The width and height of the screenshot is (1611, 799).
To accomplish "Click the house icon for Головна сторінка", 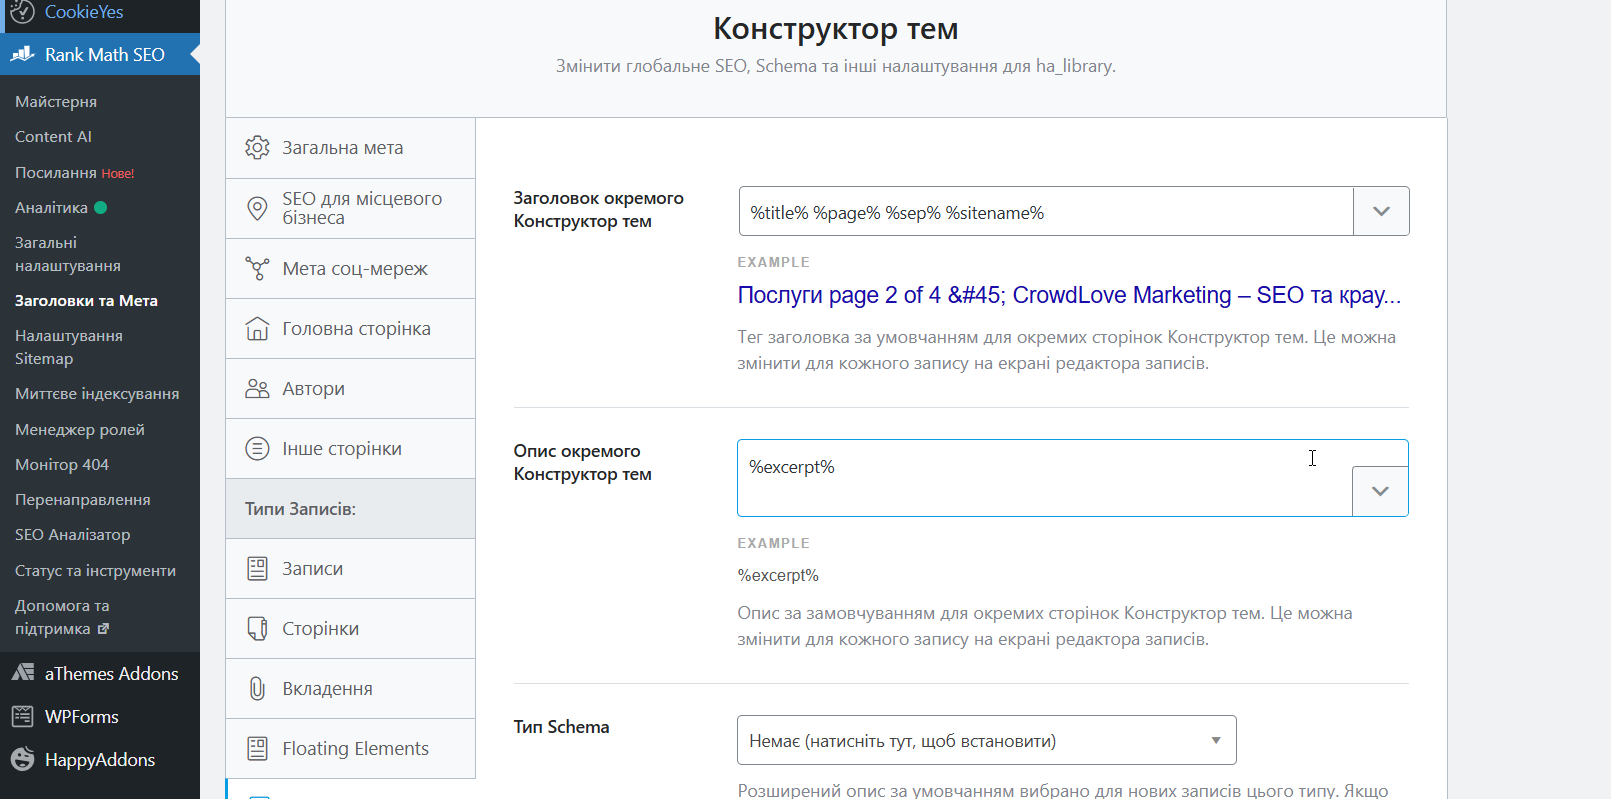I will coord(257,328).
